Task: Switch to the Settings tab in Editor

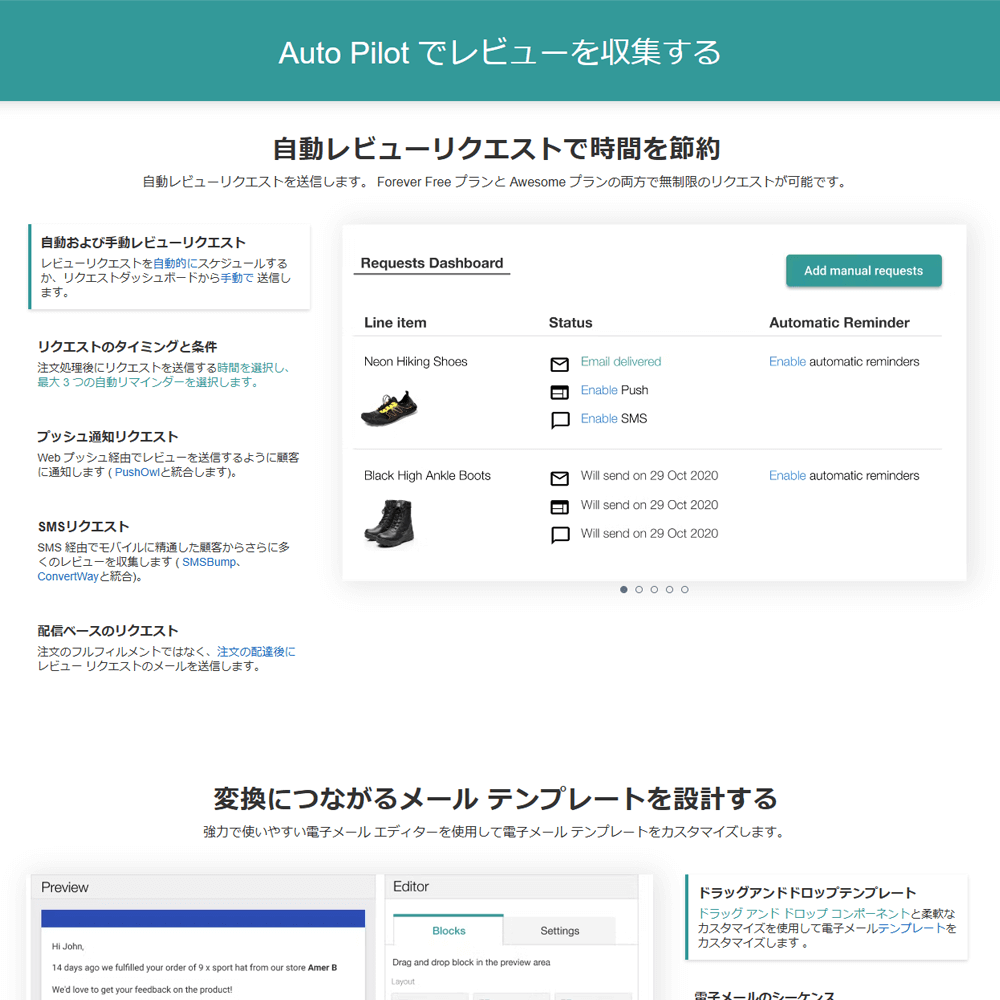Action: coord(559,931)
